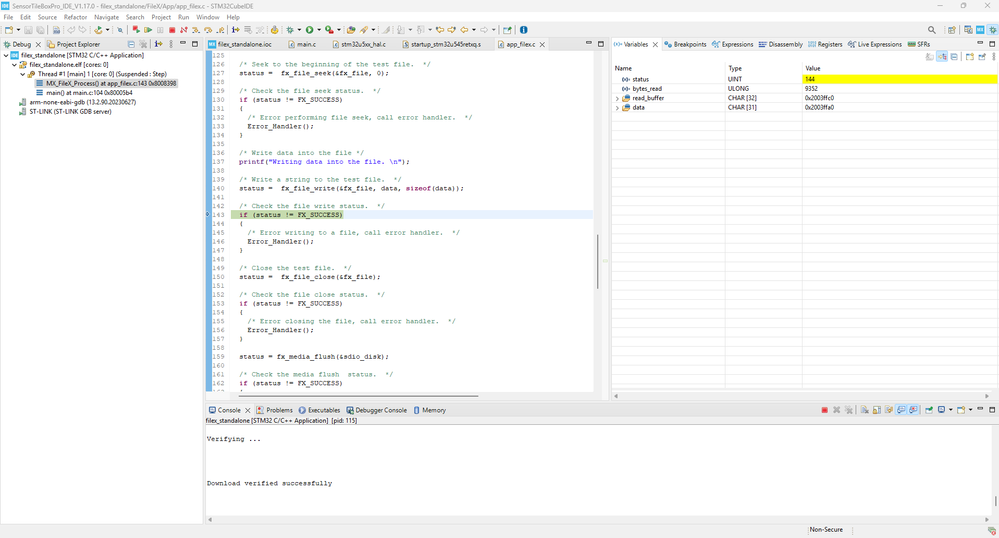999x538 pixels.
Task: Switch to the Debugger Console tab
Action: click(x=376, y=411)
